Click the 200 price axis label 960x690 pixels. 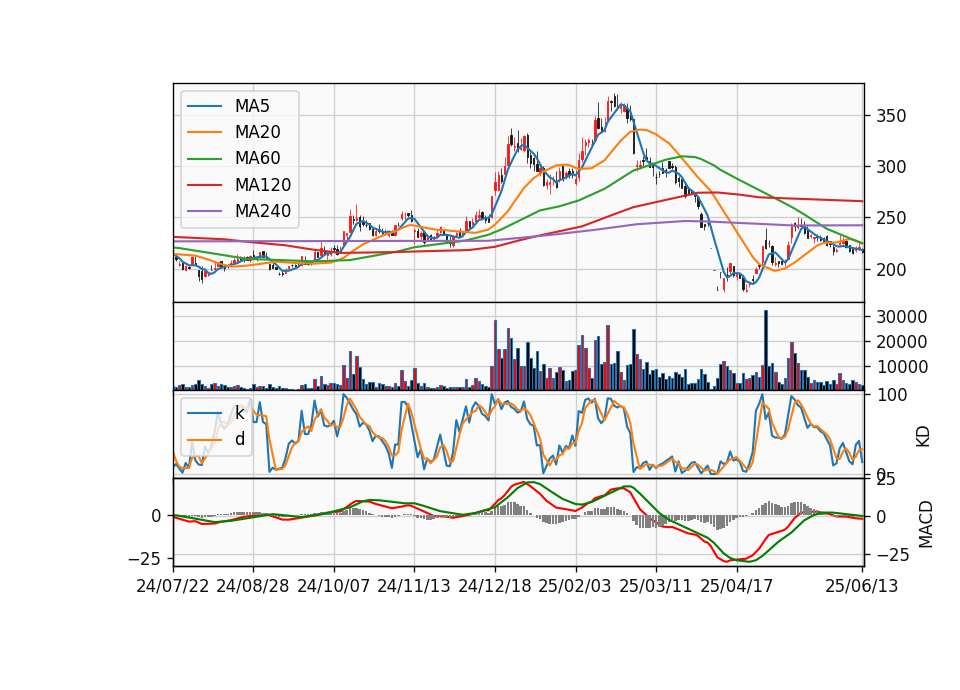891,269
